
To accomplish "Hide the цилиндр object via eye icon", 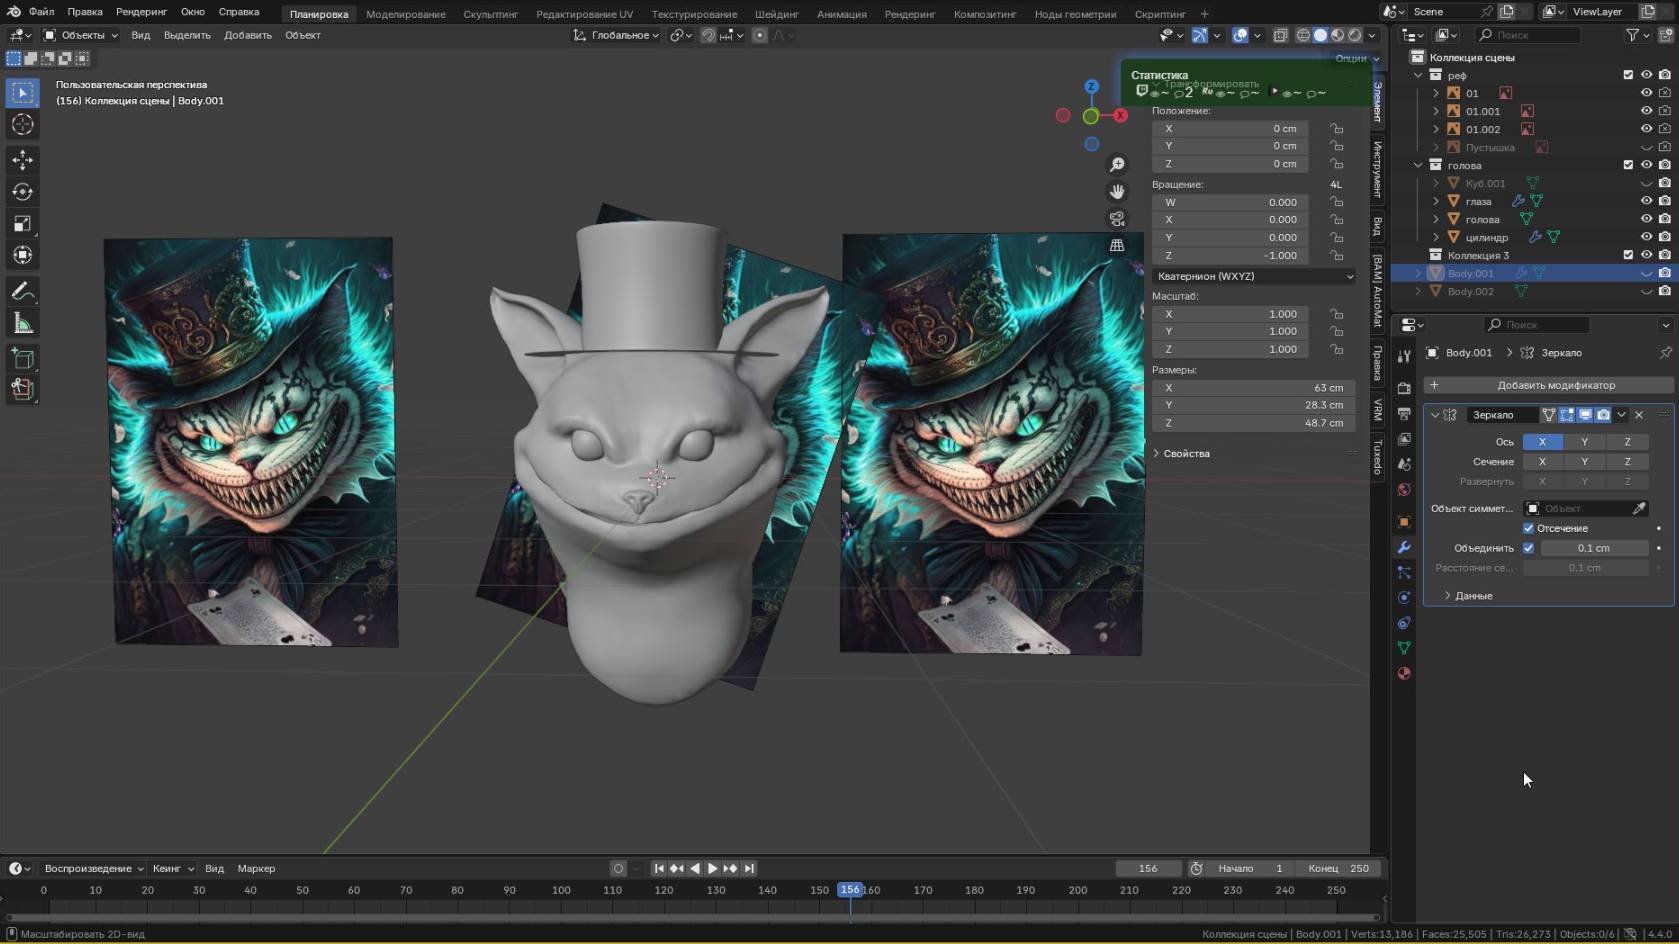I will tap(1646, 237).
